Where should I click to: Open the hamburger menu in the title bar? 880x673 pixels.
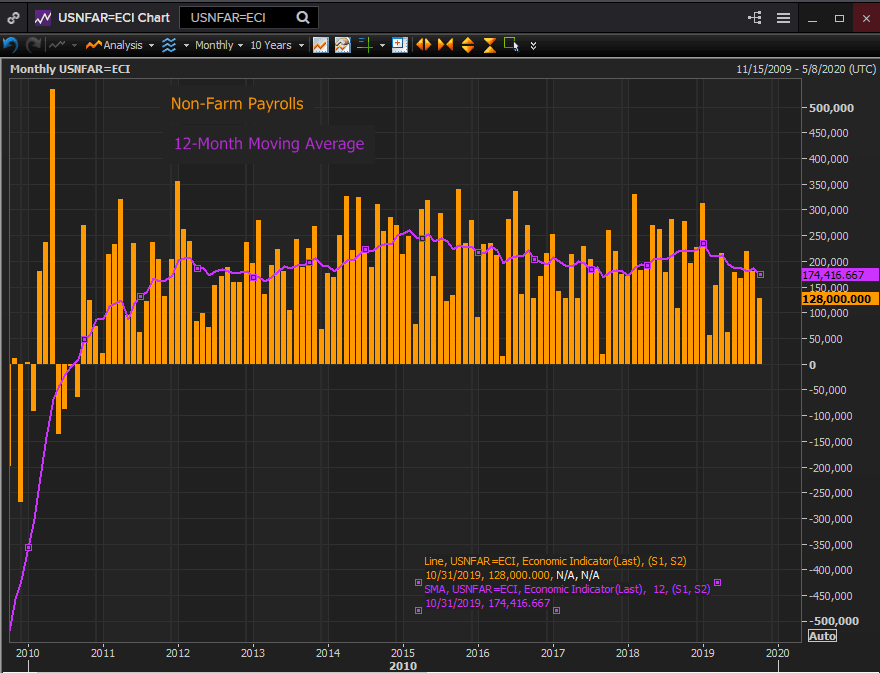point(783,18)
